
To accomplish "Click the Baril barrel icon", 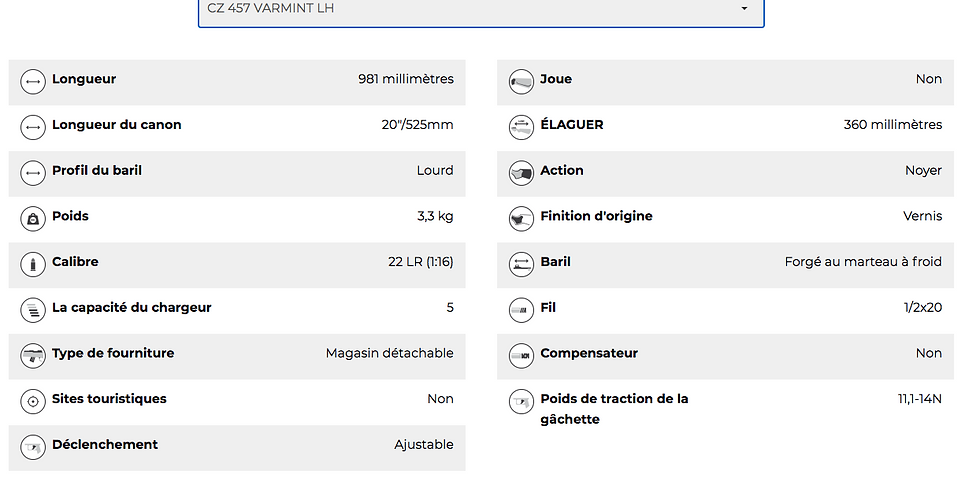I will (x=521, y=264).
